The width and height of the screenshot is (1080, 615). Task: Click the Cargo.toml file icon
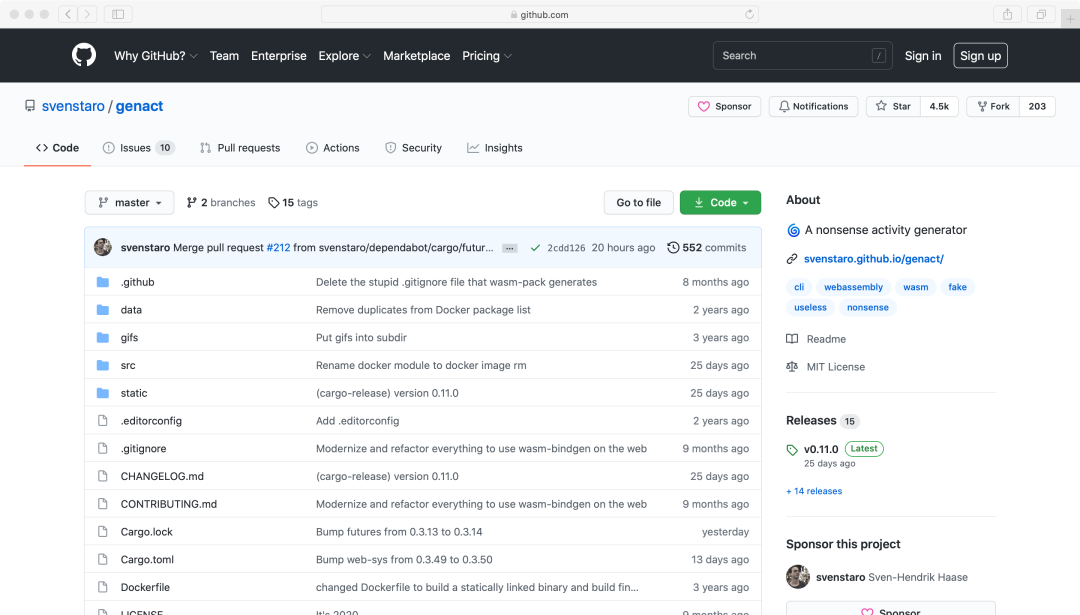tap(103, 559)
